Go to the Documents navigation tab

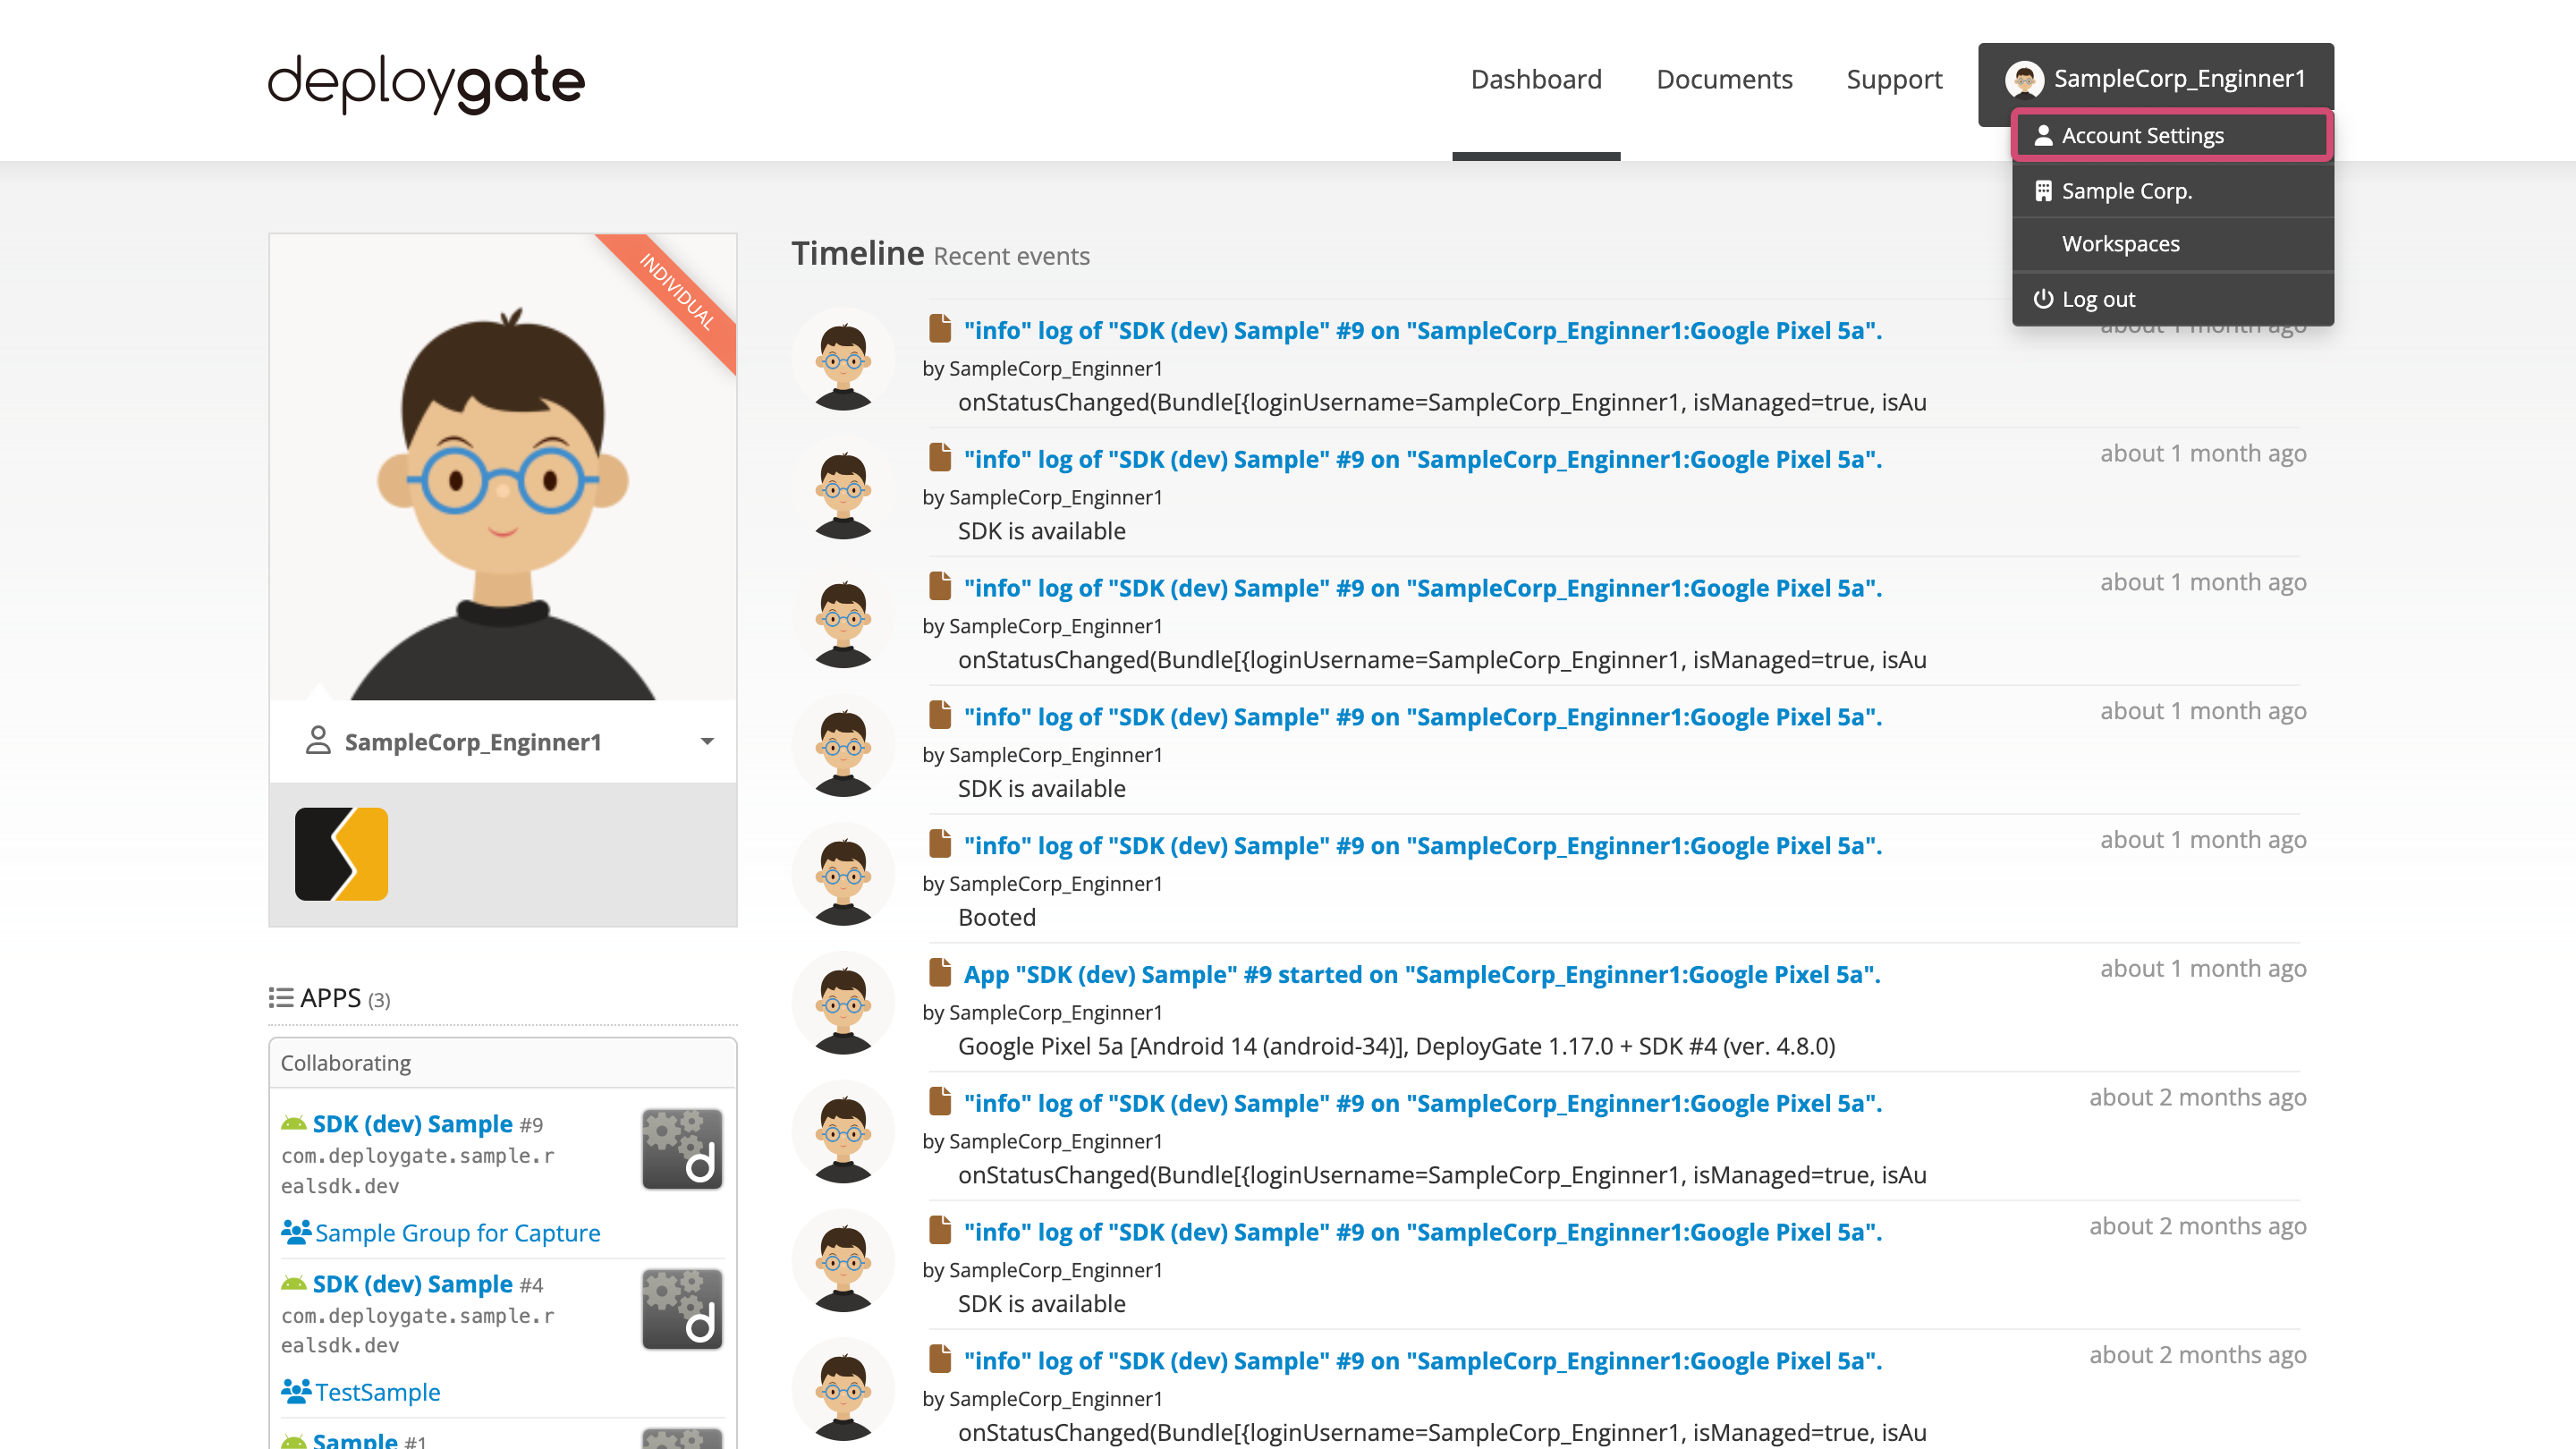[x=1724, y=79]
